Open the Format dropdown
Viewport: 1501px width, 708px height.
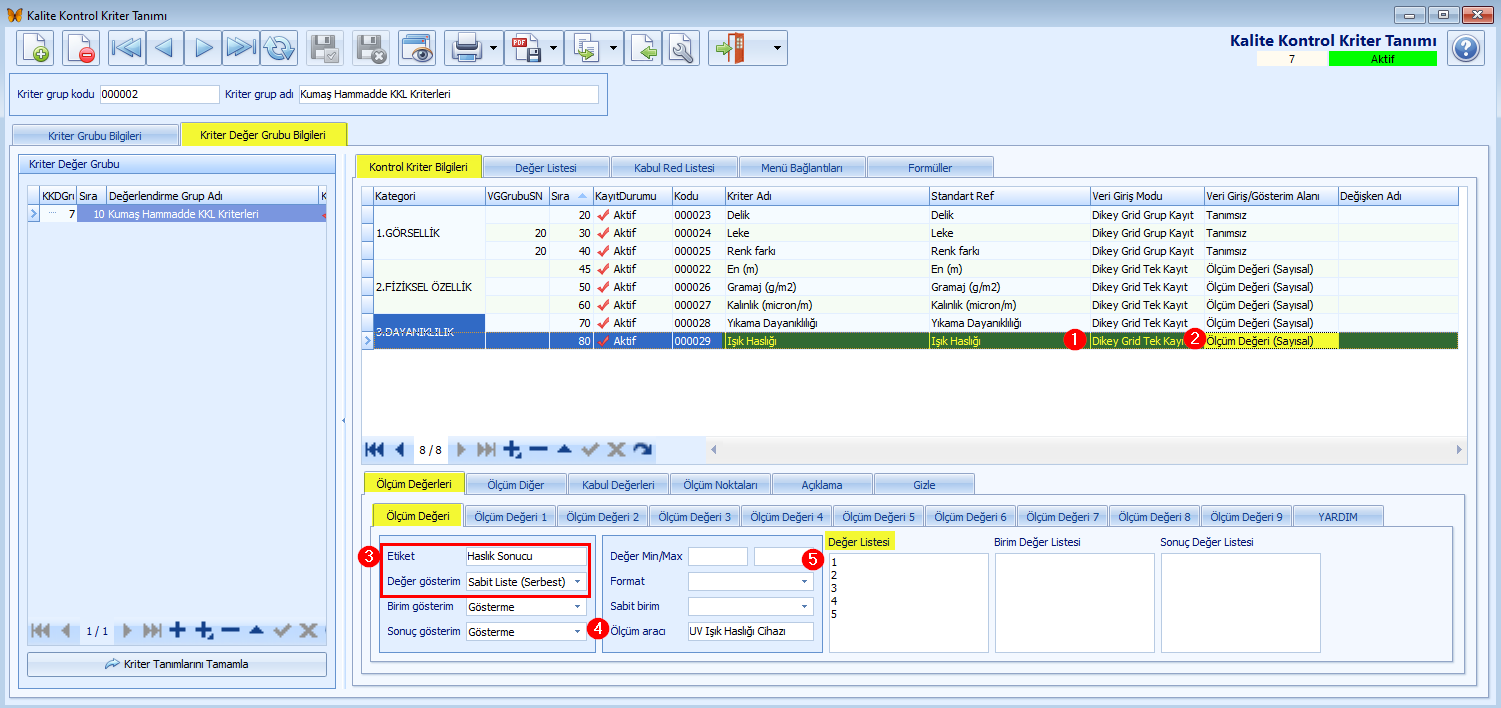pos(804,581)
